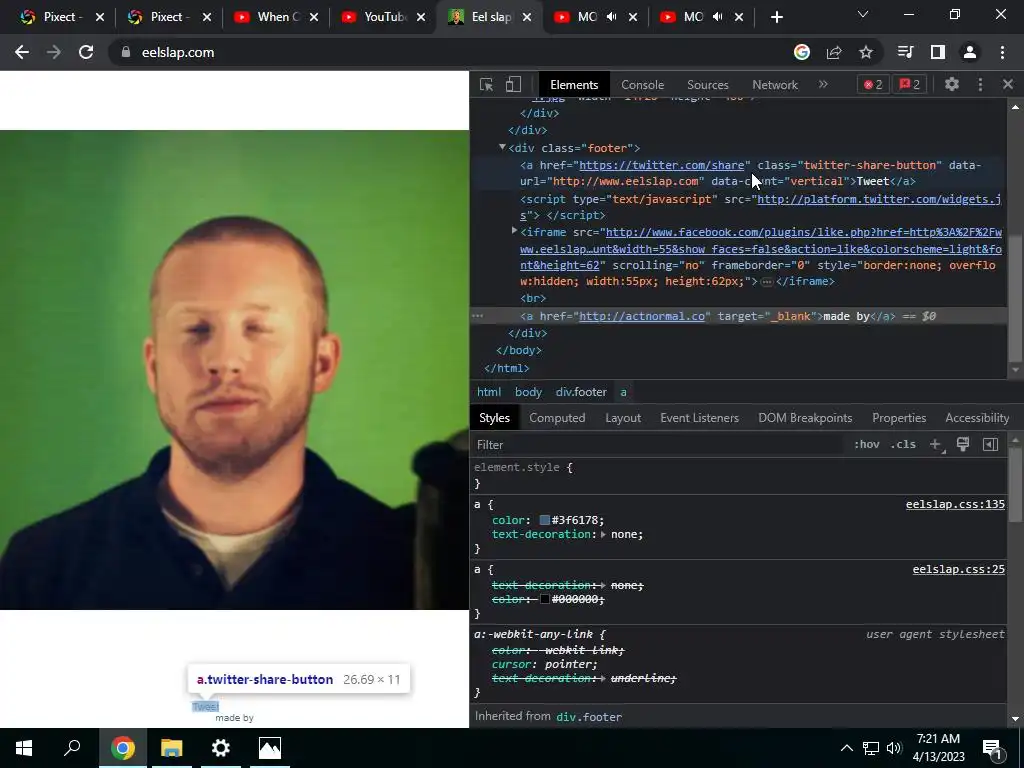Follow platform.twitter.com widgets script link

(x=879, y=199)
